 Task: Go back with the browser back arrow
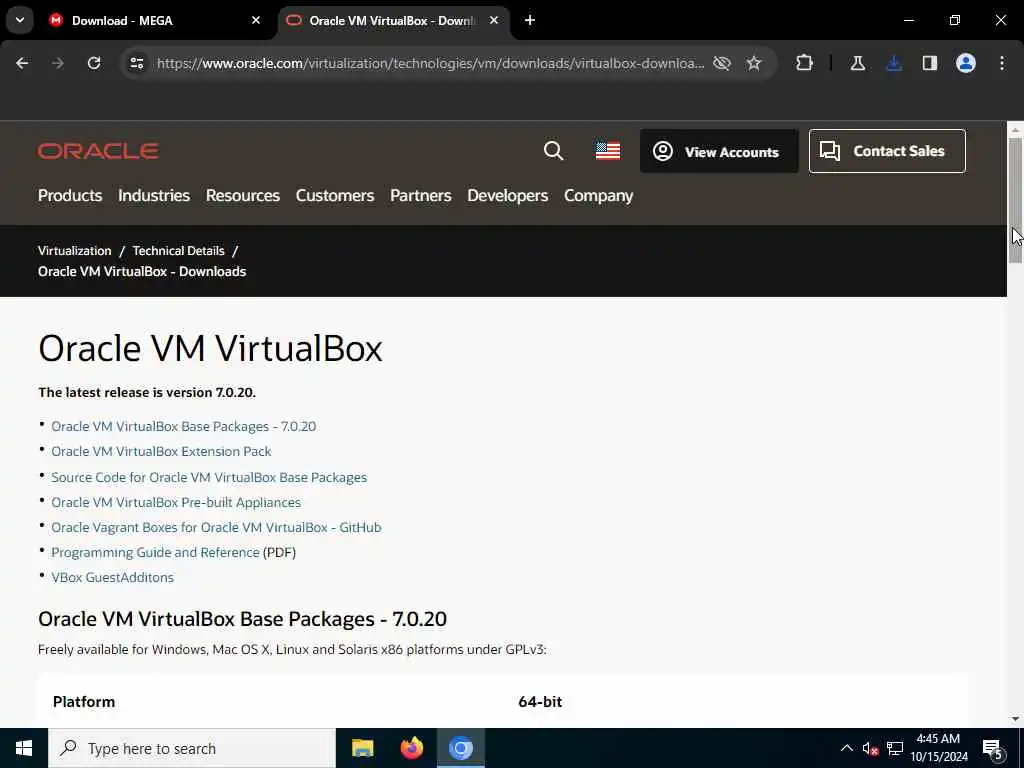click(22, 63)
